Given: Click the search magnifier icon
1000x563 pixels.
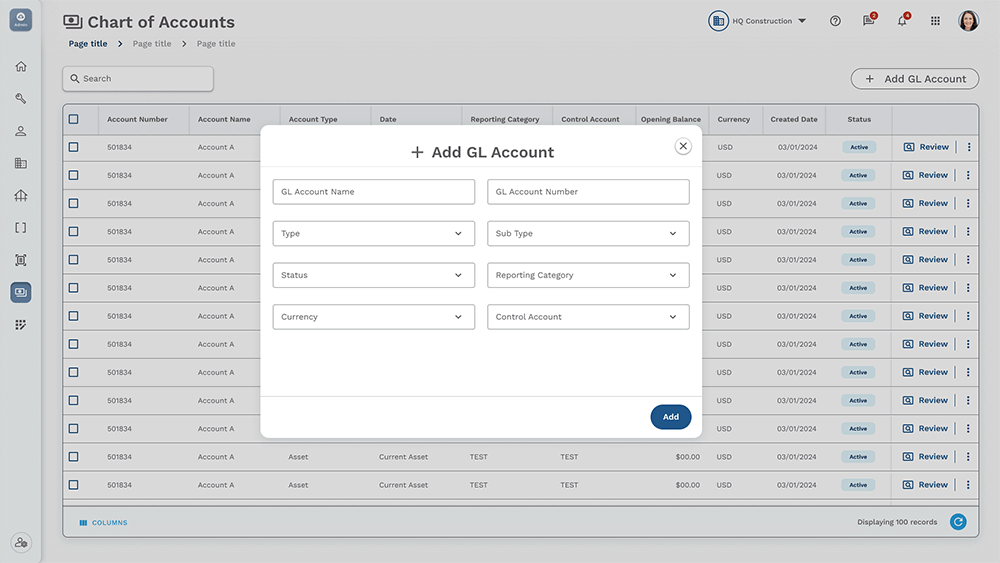Looking at the screenshot, I should (x=75, y=78).
